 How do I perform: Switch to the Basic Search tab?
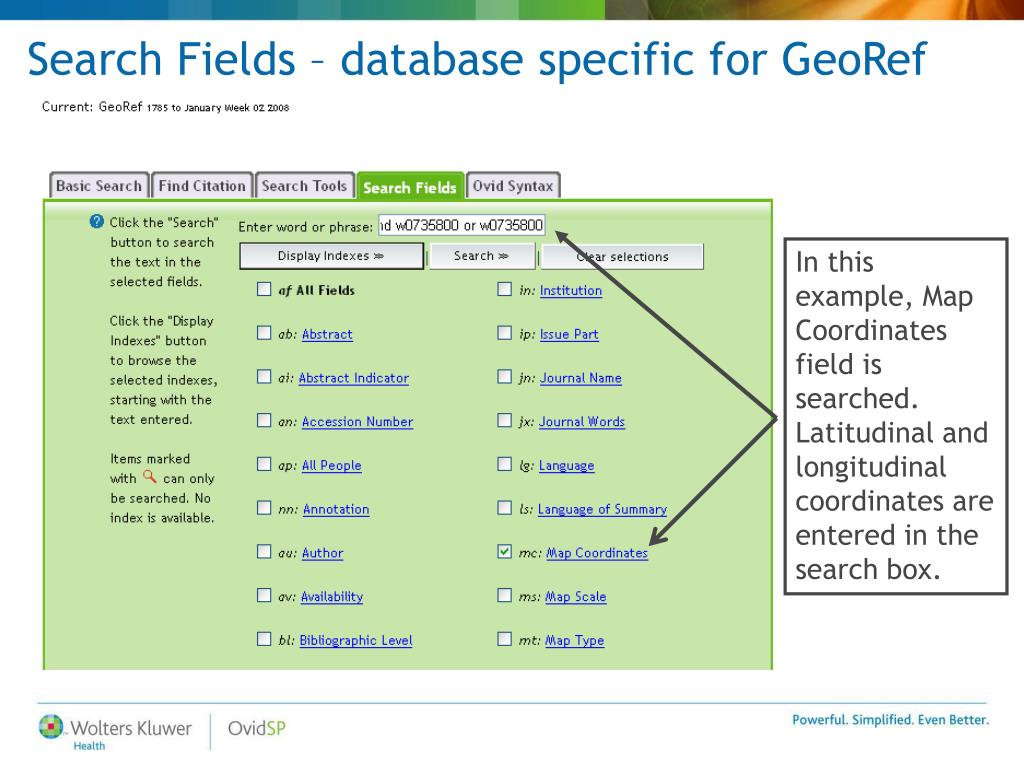(99, 185)
